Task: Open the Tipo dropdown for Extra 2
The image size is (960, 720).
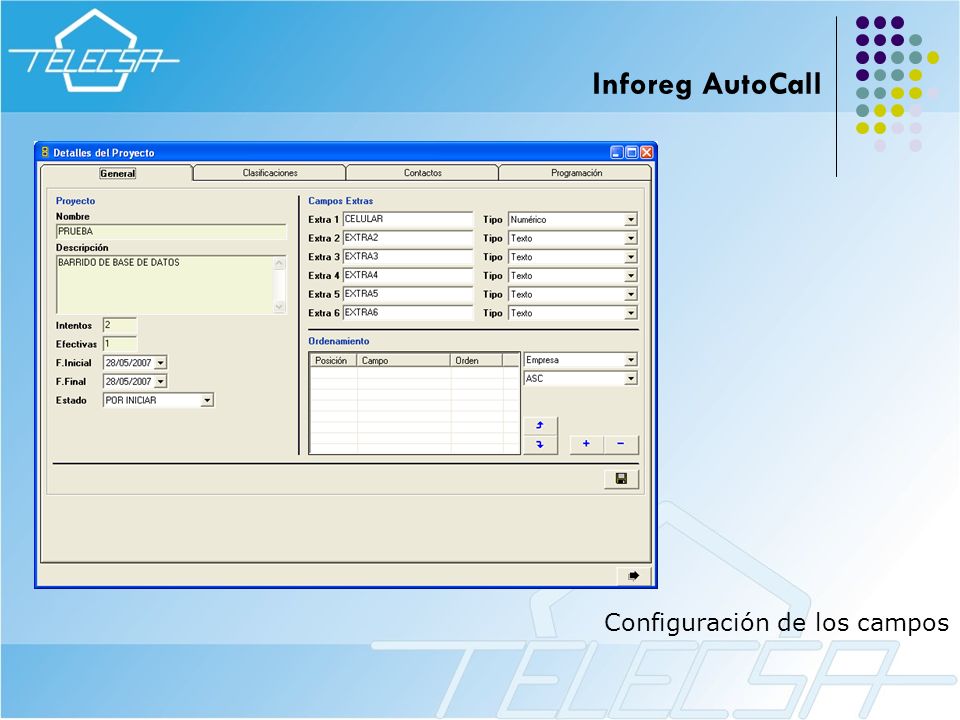Action: pyautogui.click(x=631, y=238)
